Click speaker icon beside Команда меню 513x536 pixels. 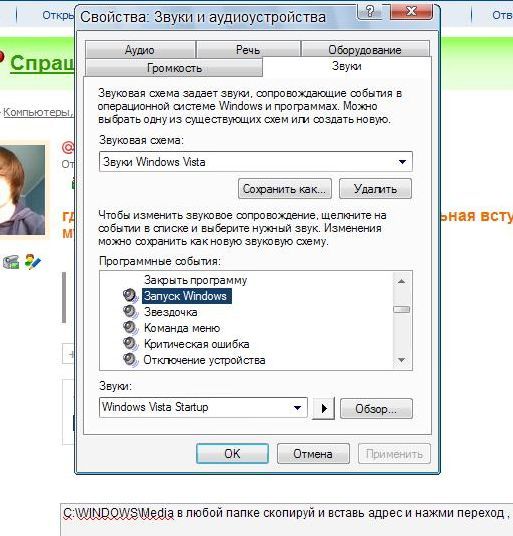pyautogui.click(x=131, y=327)
